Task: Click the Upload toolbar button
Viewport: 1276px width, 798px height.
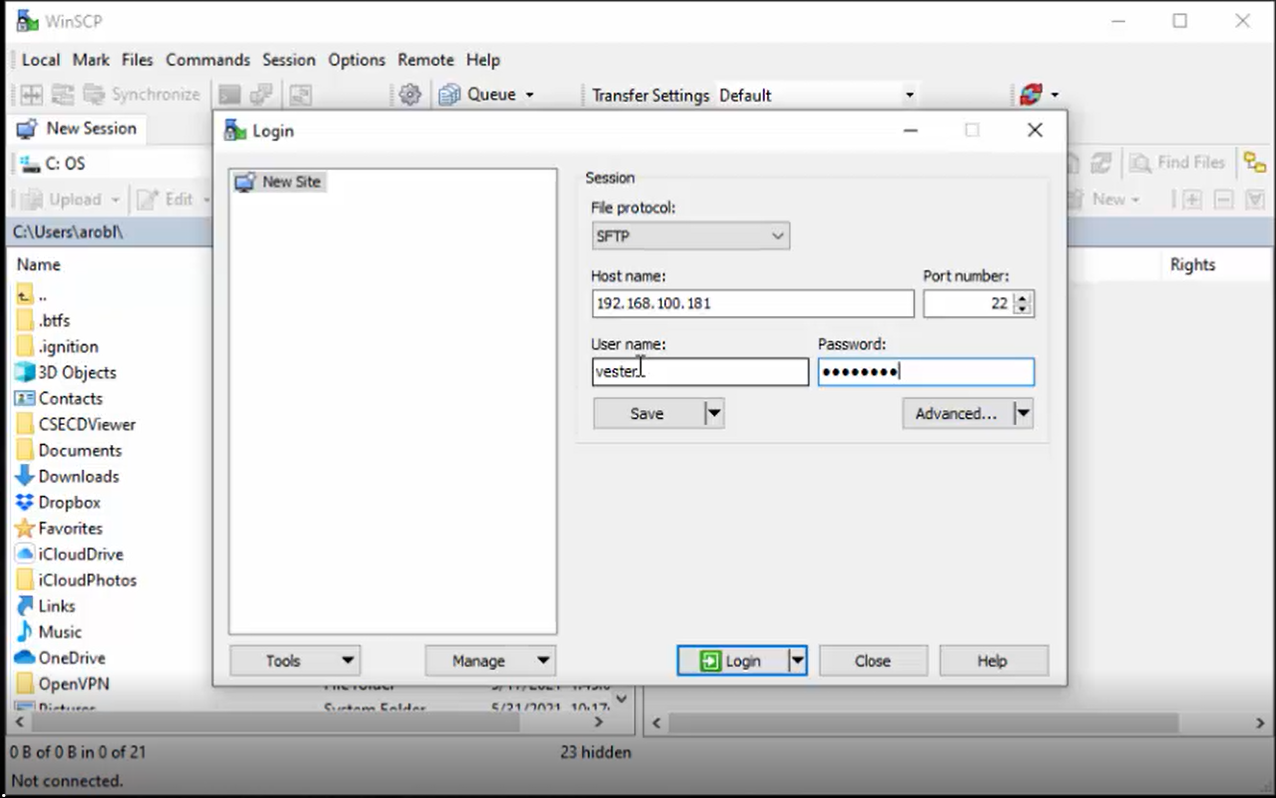Action: pos(70,199)
